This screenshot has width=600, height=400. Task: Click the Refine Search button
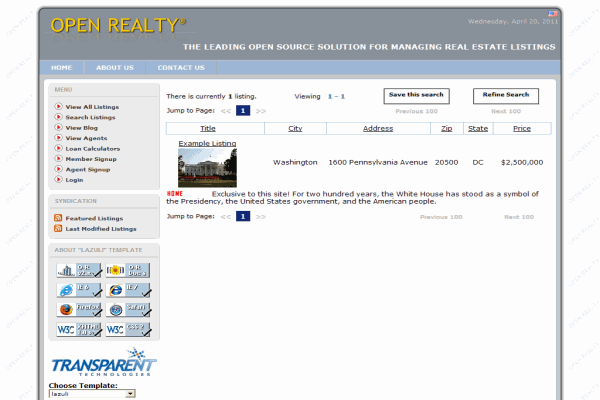pos(506,96)
